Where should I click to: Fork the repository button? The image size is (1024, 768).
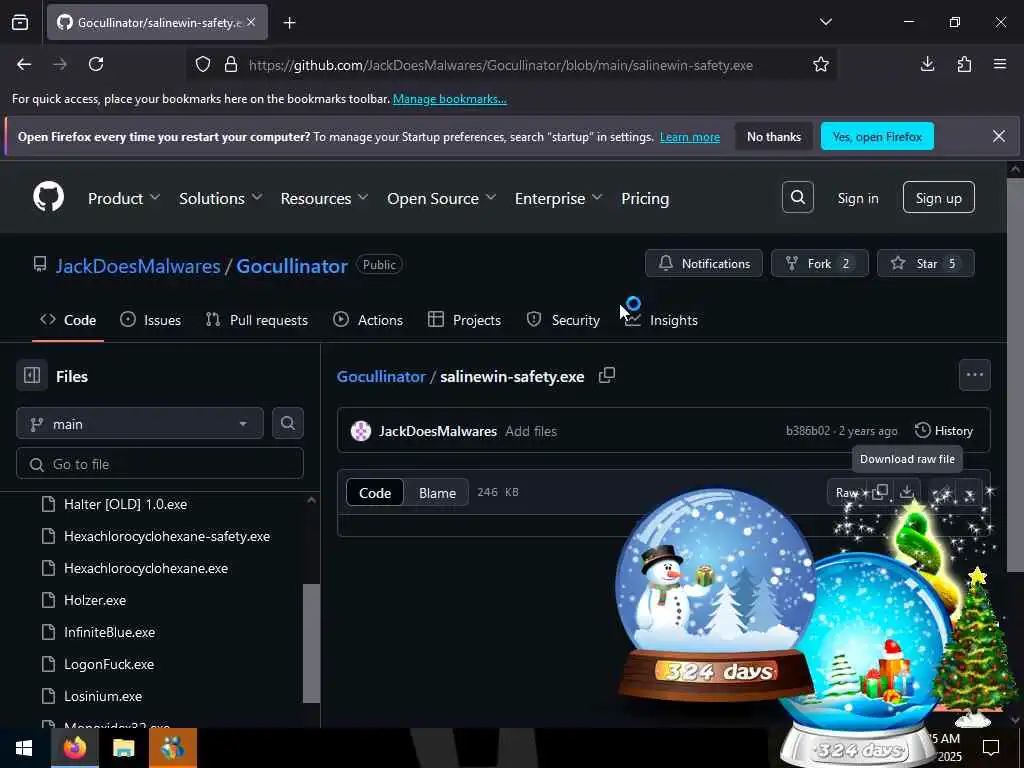820,263
